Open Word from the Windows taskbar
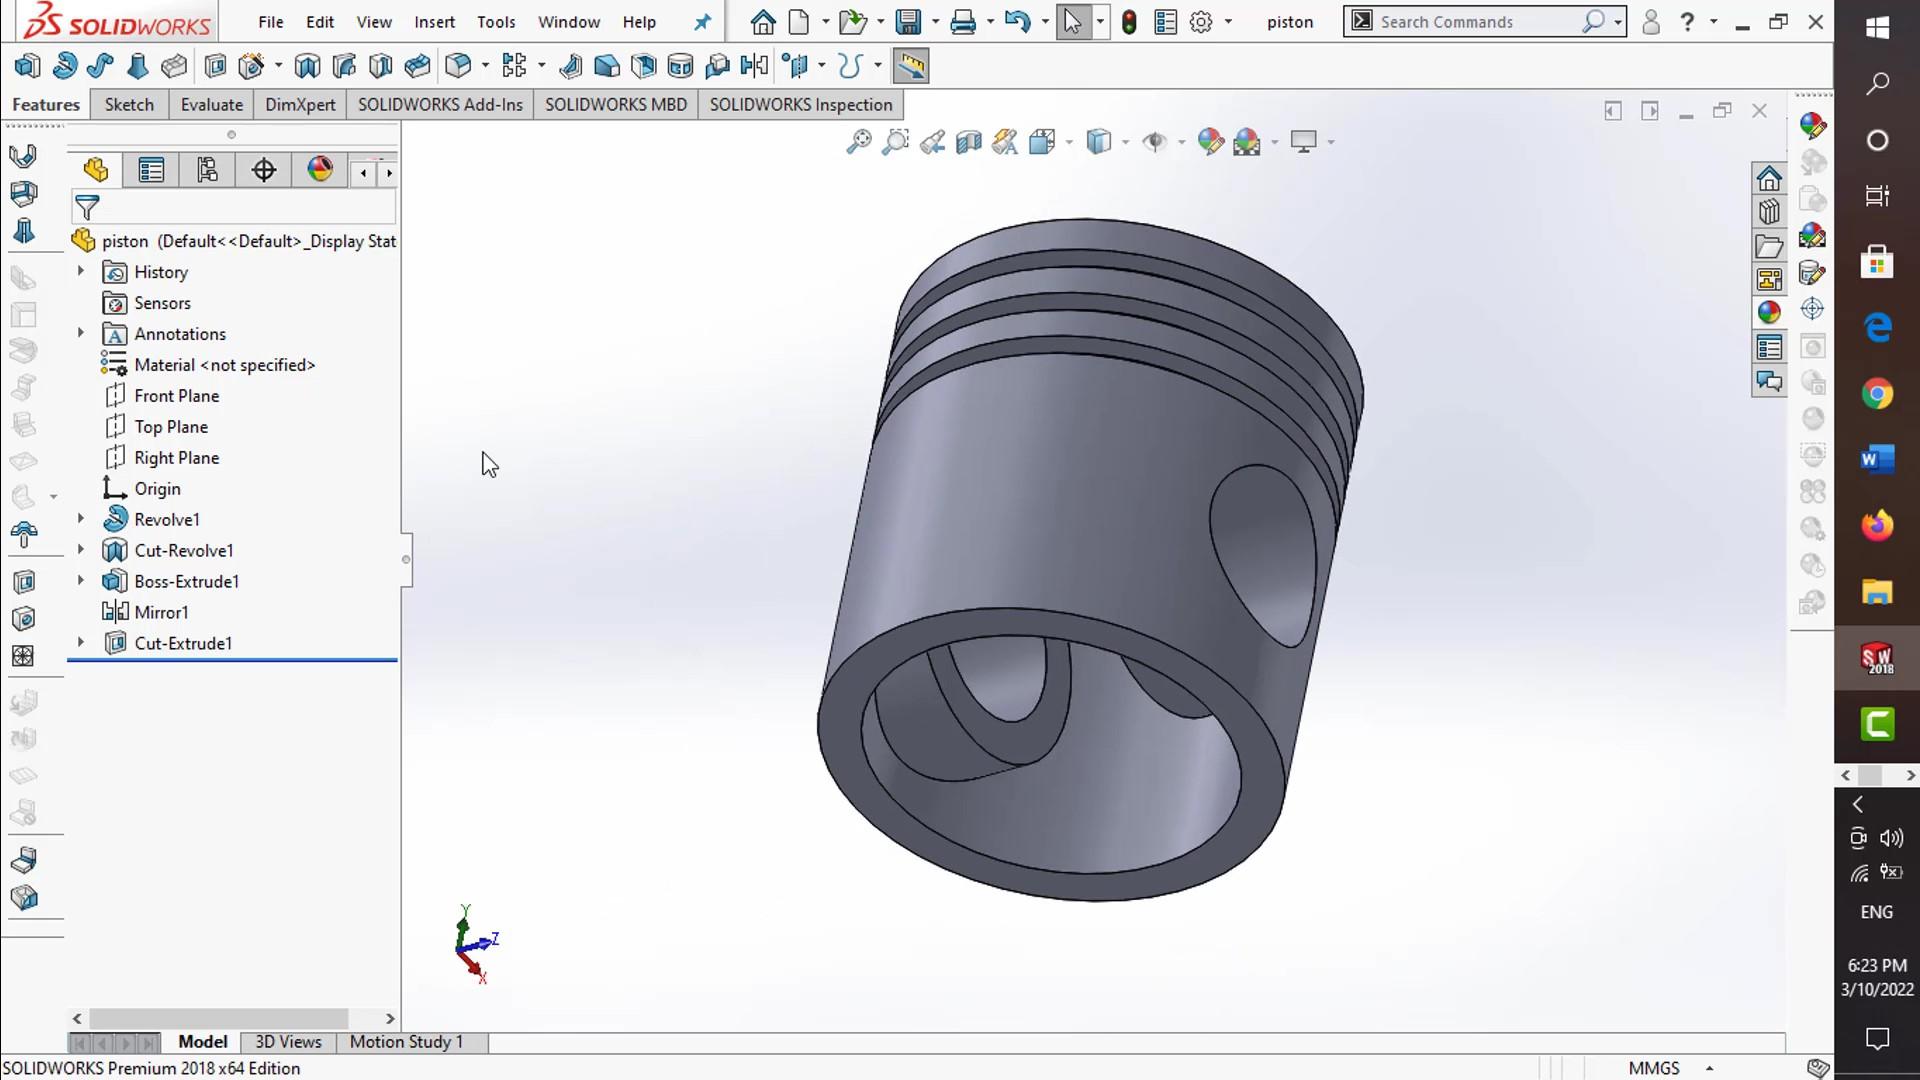This screenshot has width=1920, height=1080. (1877, 458)
